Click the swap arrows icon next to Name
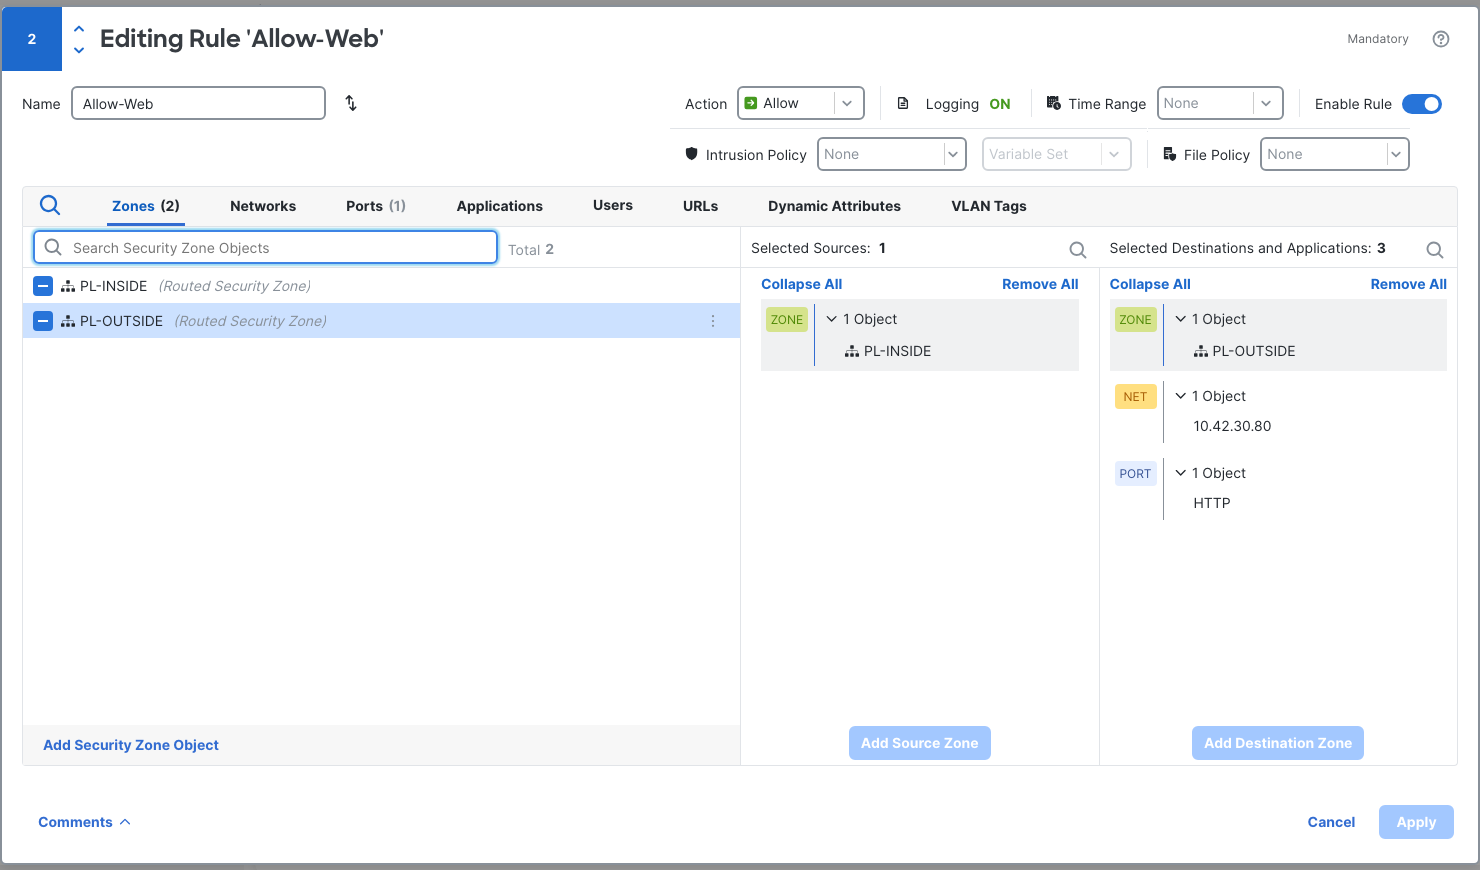1480x870 pixels. click(x=351, y=103)
